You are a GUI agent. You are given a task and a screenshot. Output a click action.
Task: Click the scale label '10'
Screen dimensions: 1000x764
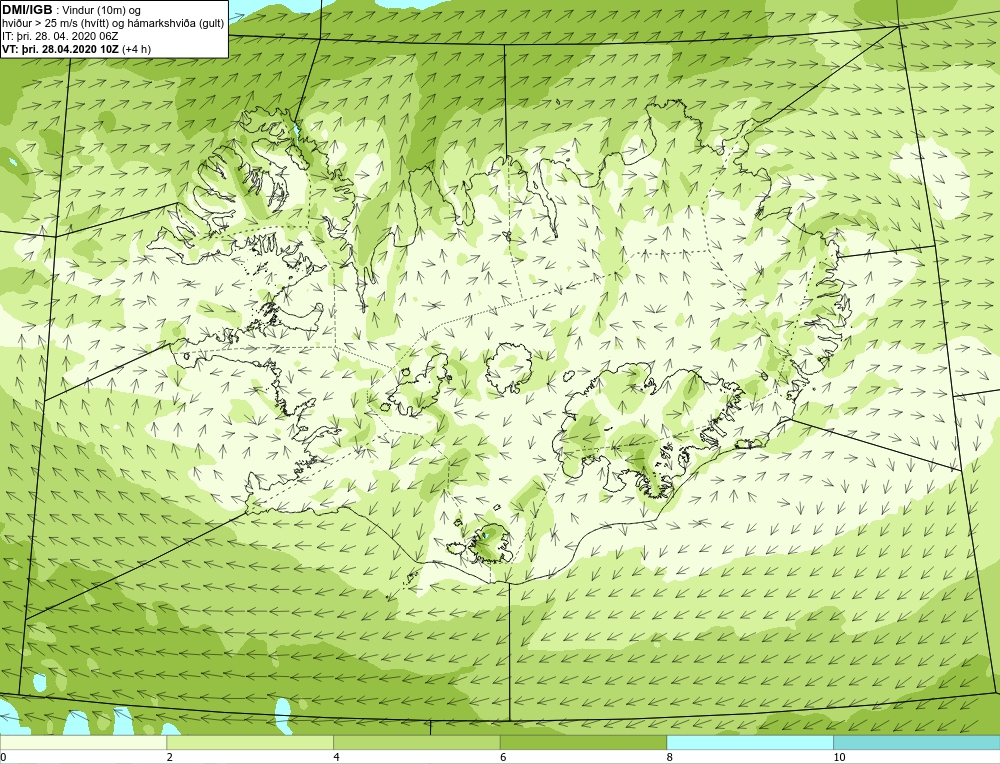pos(839,757)
